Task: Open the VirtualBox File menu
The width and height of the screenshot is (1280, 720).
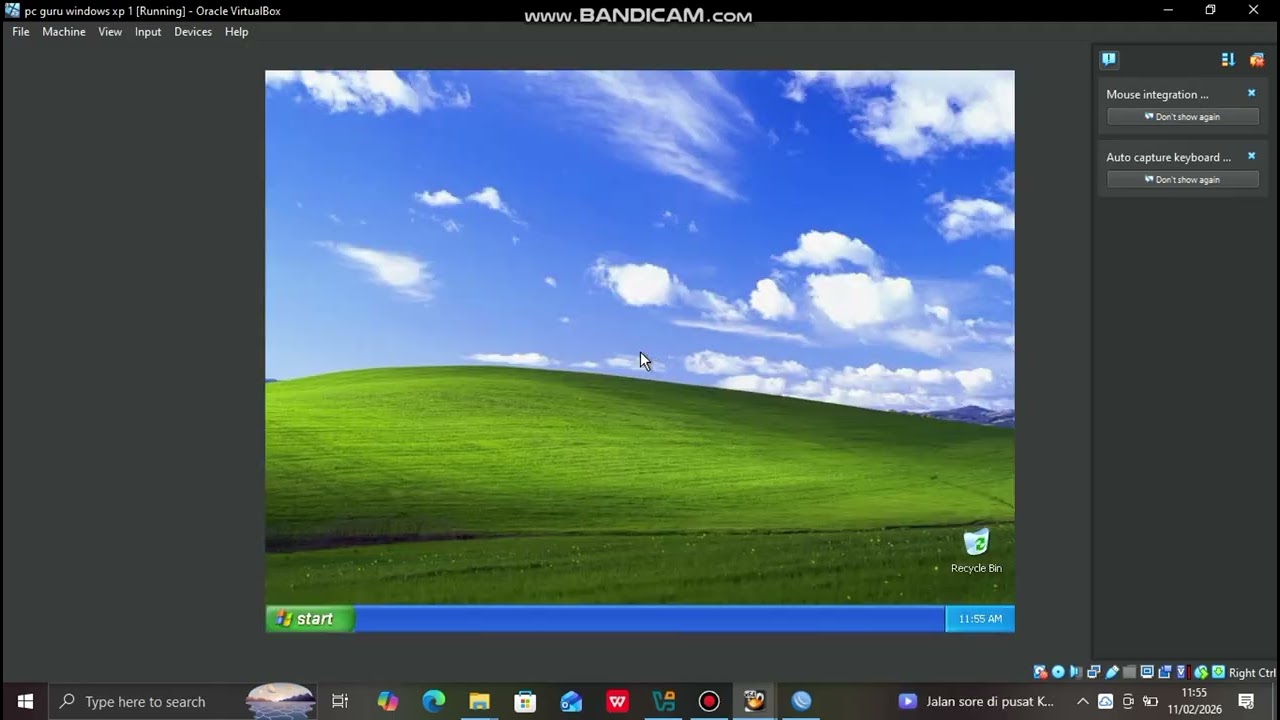Action: pos(21,32)
